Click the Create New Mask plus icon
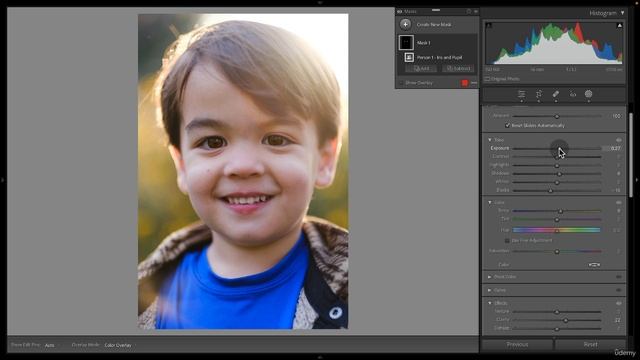The image size is (640, 360). tap(405, 24)
